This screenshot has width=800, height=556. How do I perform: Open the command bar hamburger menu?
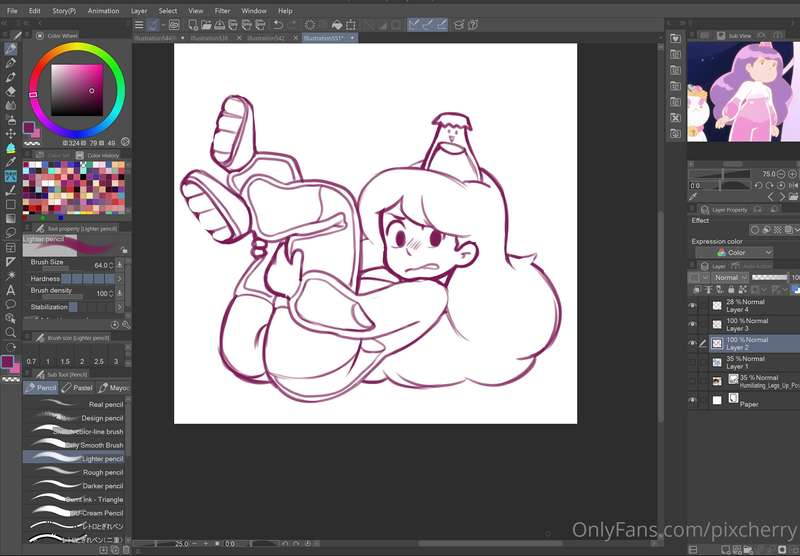139,24
